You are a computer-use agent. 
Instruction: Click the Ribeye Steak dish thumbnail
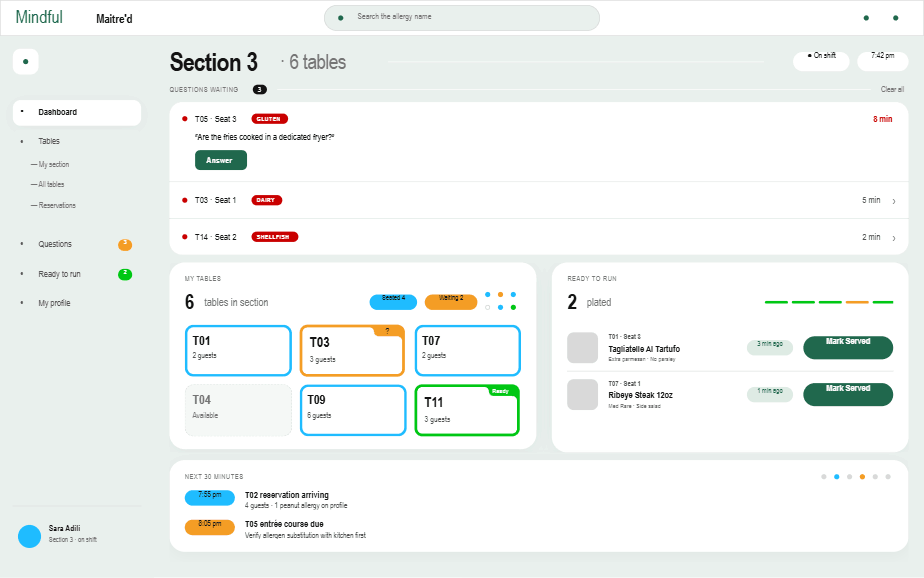click(582, 394)
